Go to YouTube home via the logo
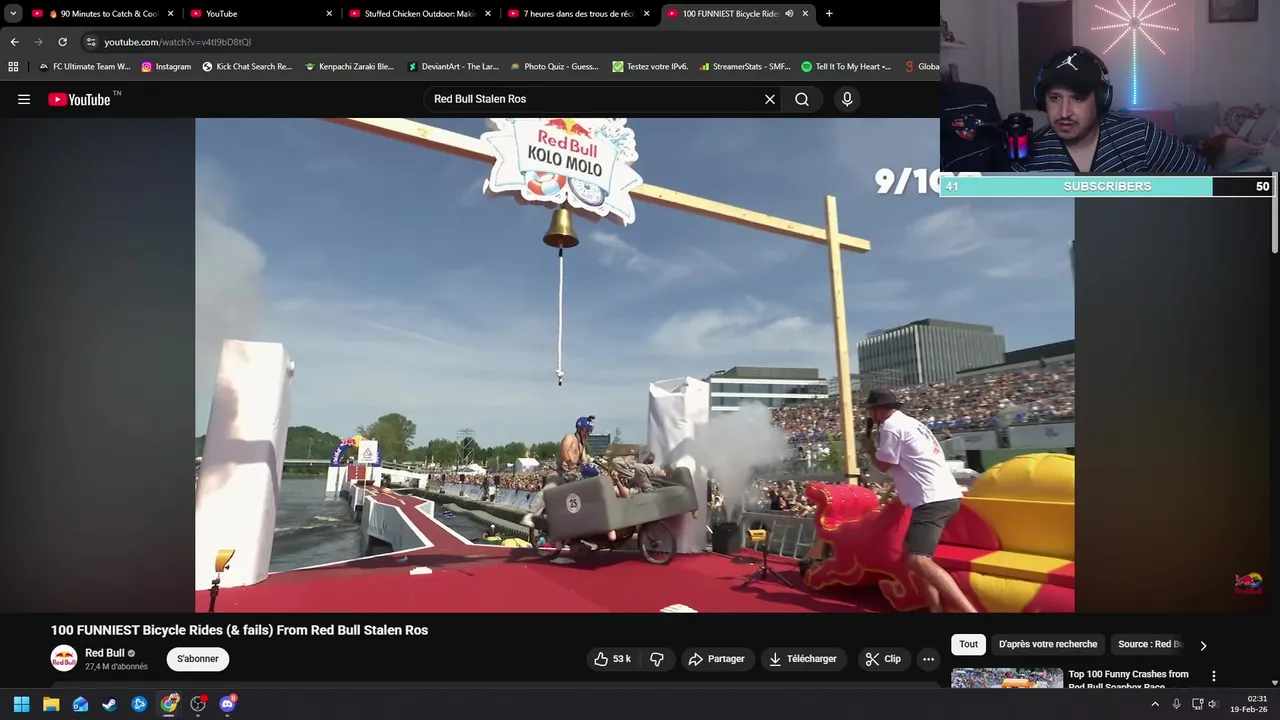Image resolution: width=1280 pixels, height=720 pixels. [x=79, y=99]
